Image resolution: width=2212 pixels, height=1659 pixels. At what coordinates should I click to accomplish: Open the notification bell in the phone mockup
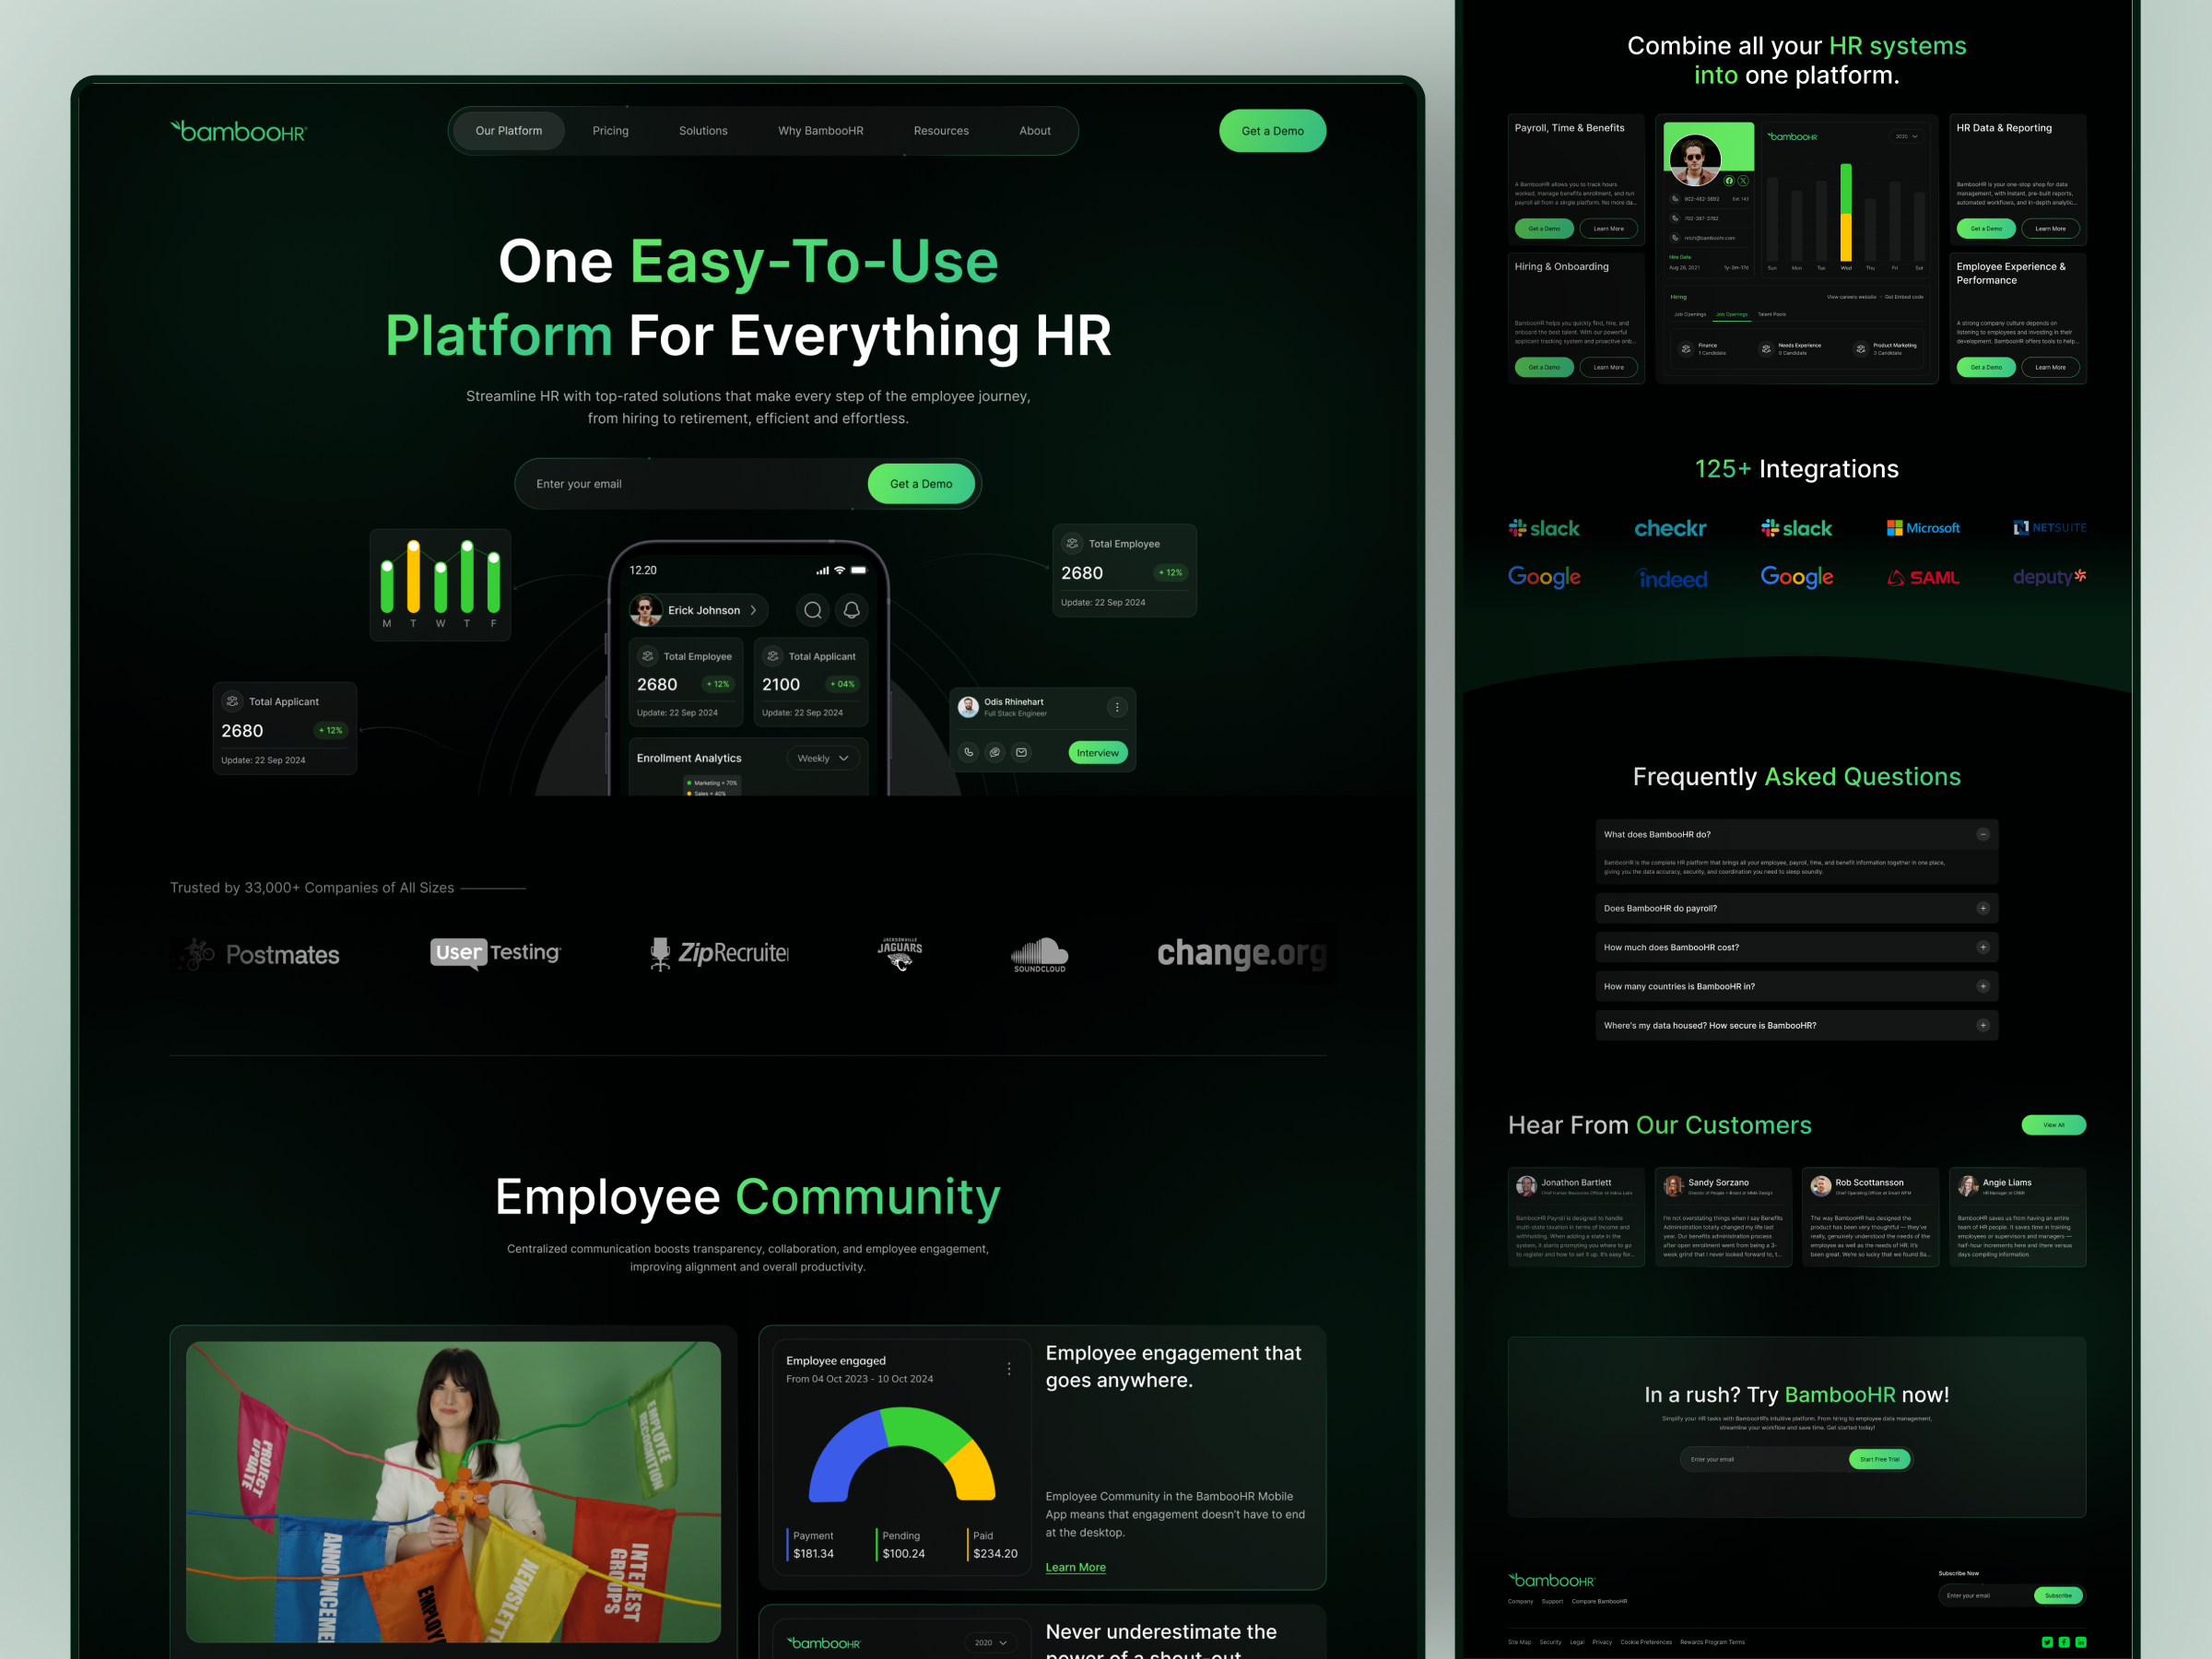(x=852, y=610)
